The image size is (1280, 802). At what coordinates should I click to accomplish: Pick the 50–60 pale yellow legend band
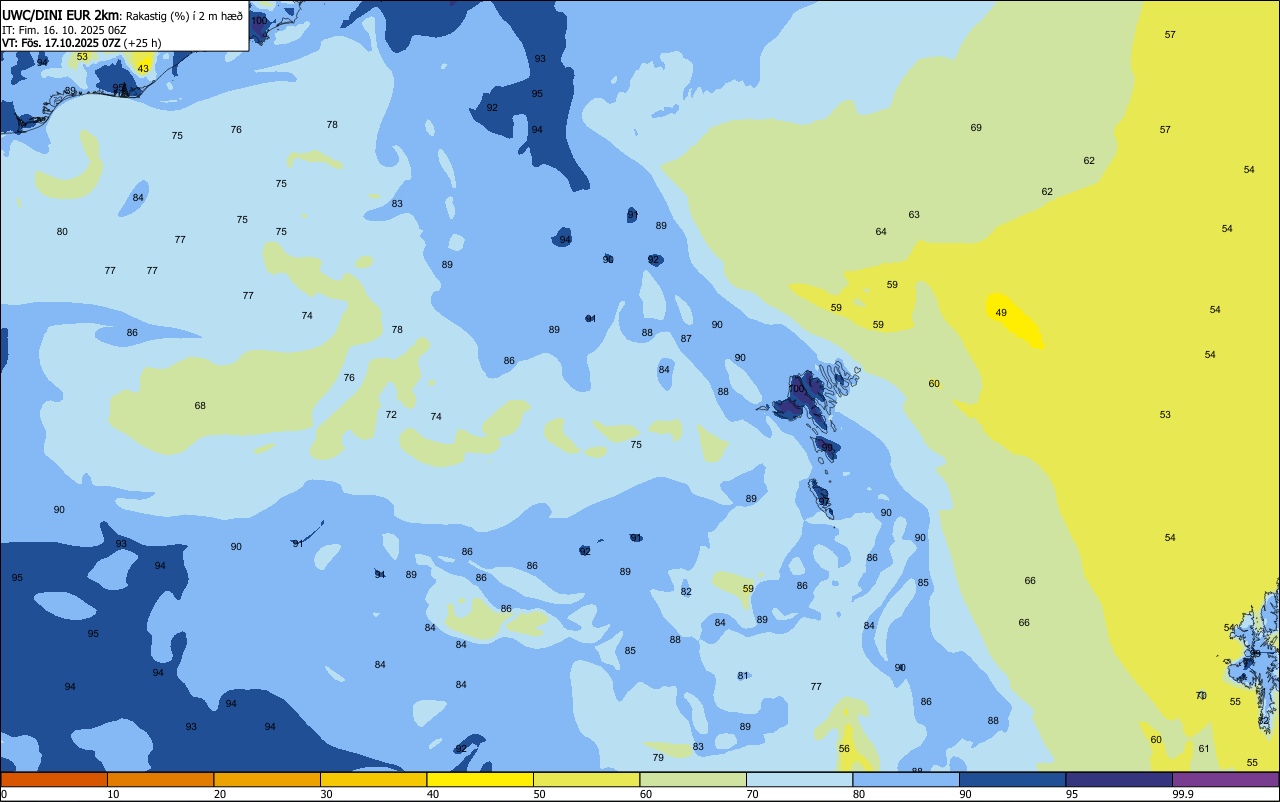586,779
